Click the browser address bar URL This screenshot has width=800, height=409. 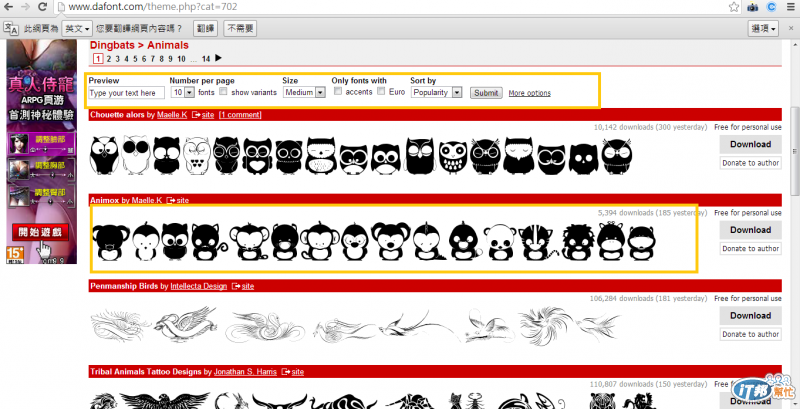tap(153, 7)
